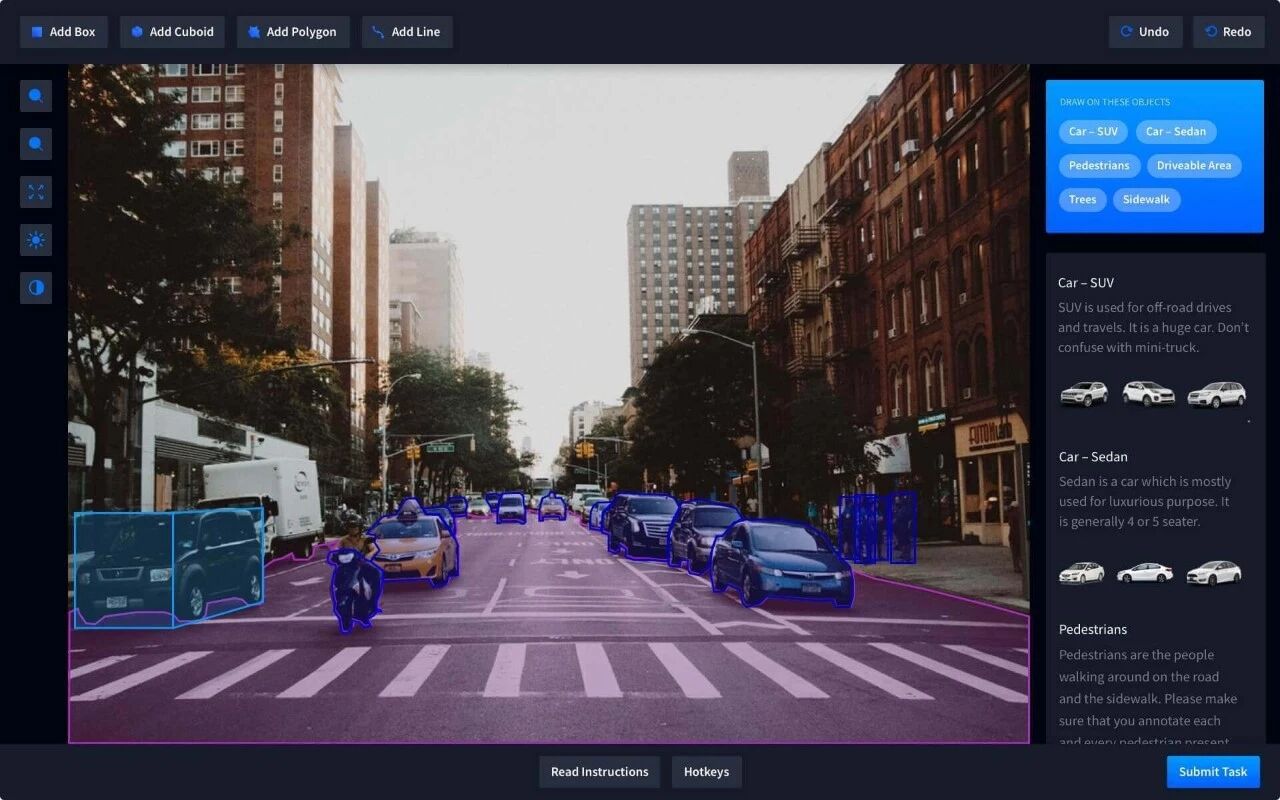
Task: Open the Hotkeys reference
Action: click(x=706, y=772)
